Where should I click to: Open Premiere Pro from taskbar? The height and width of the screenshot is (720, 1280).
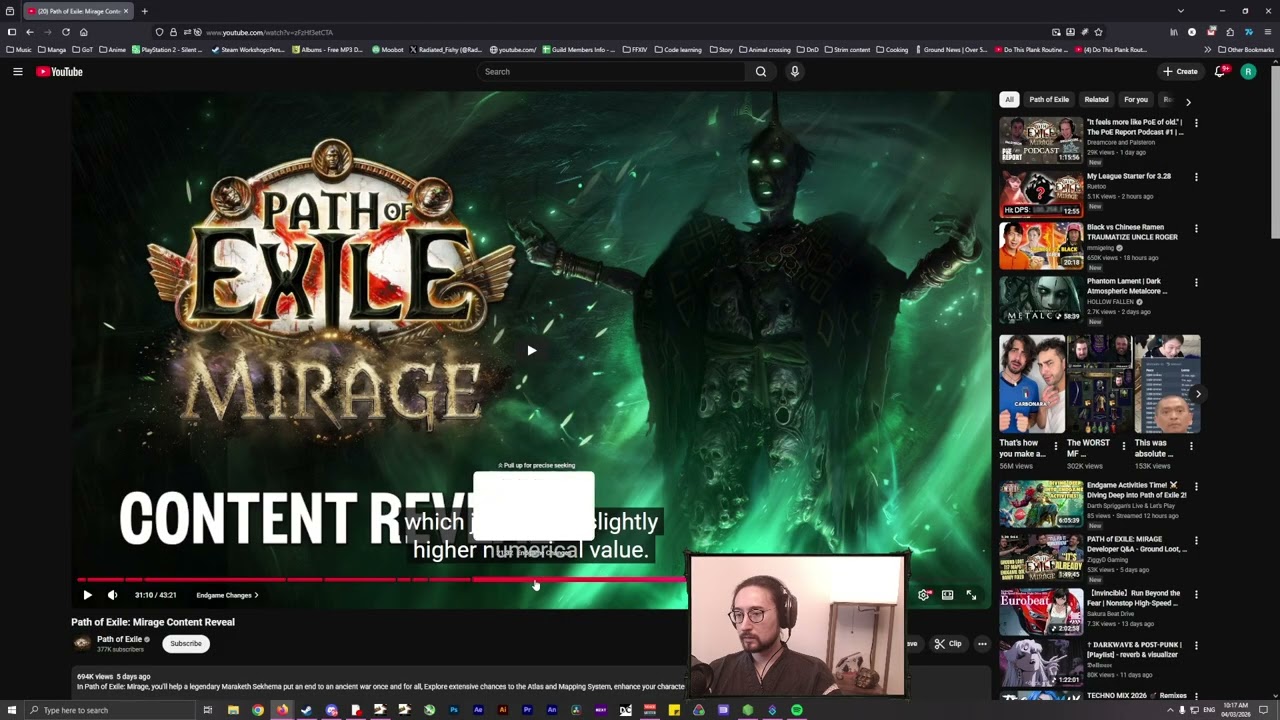pyautogui.click(x=527, y=710)
